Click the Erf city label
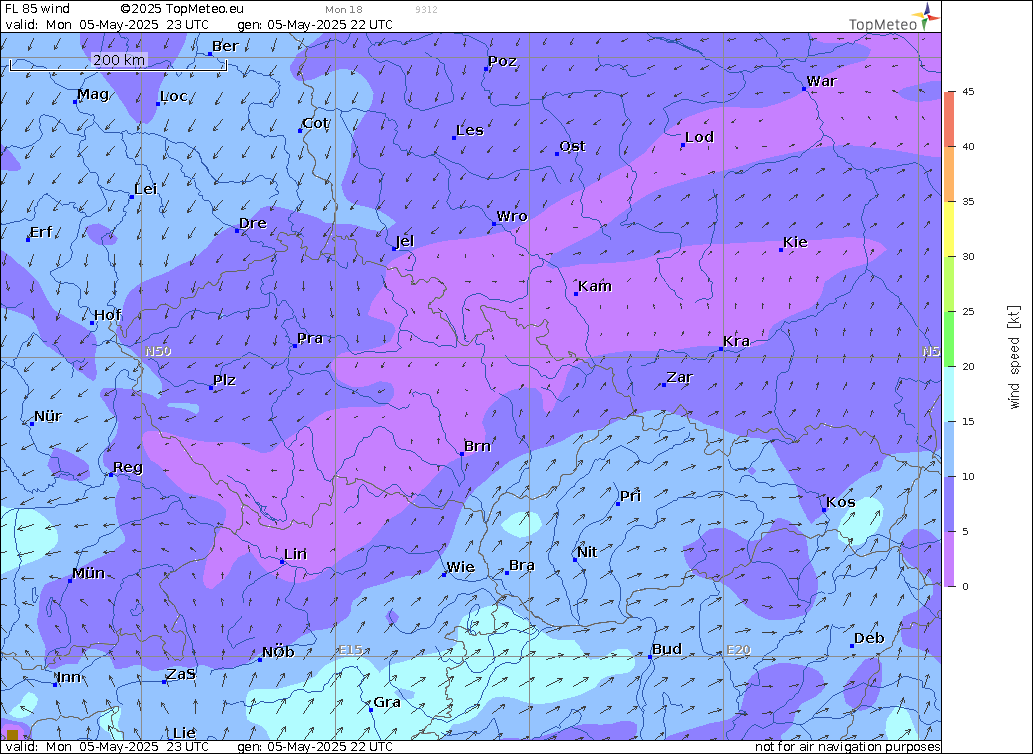Screen dimensions: 1033x754 (x=42, y=232)
